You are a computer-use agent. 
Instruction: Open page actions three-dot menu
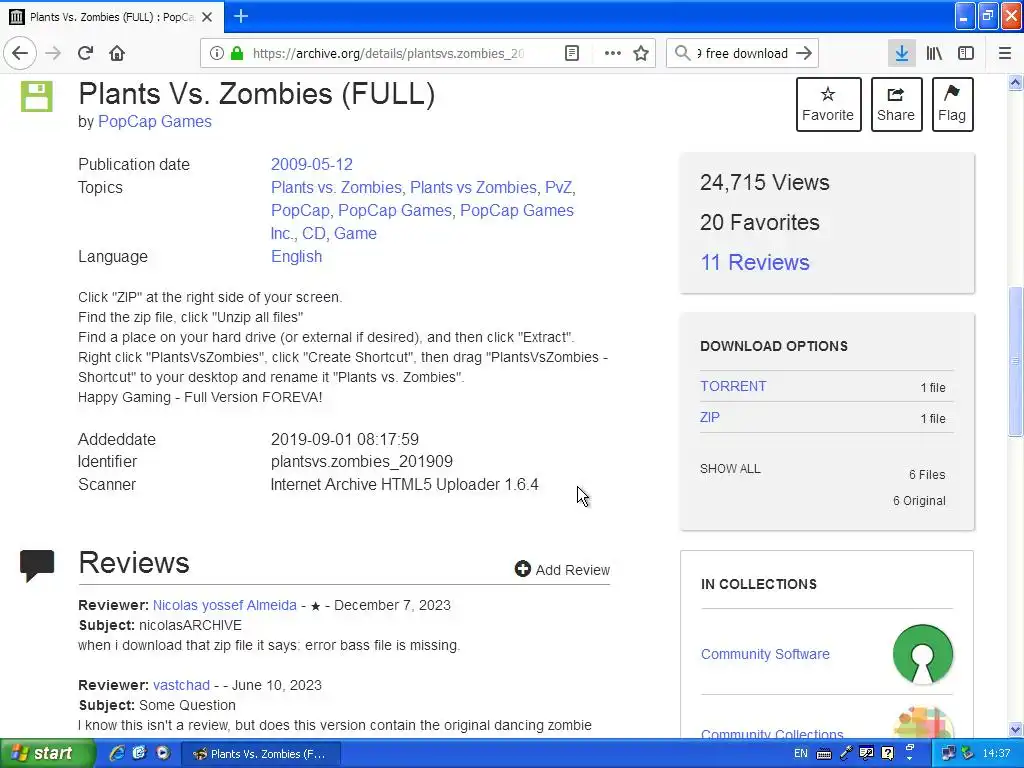point(613,53)
